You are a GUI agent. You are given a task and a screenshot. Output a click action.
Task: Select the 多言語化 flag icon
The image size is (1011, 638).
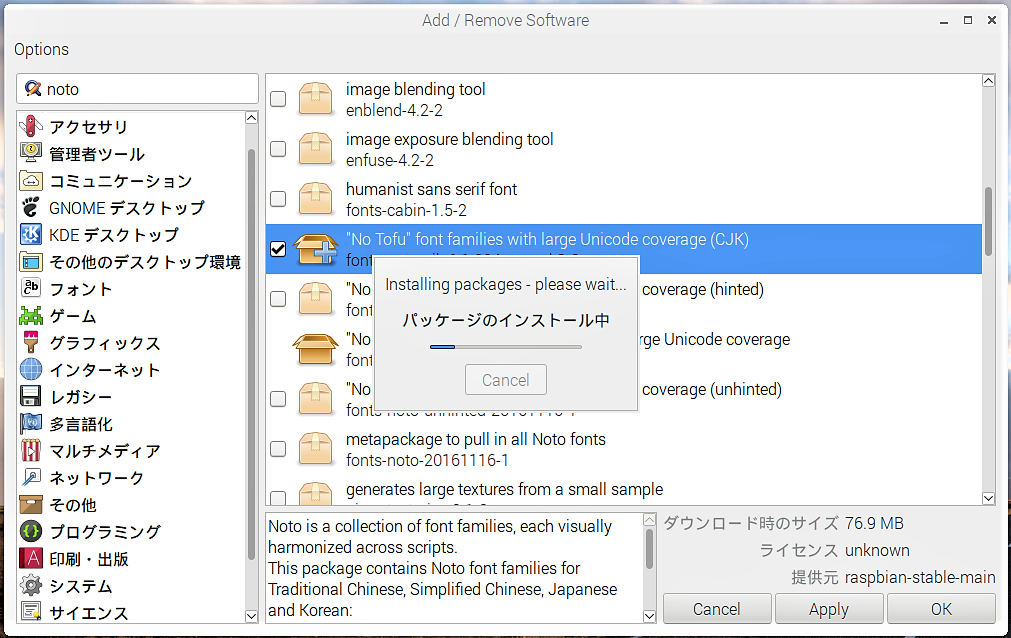pyautogui.click(x=31, y=424)
